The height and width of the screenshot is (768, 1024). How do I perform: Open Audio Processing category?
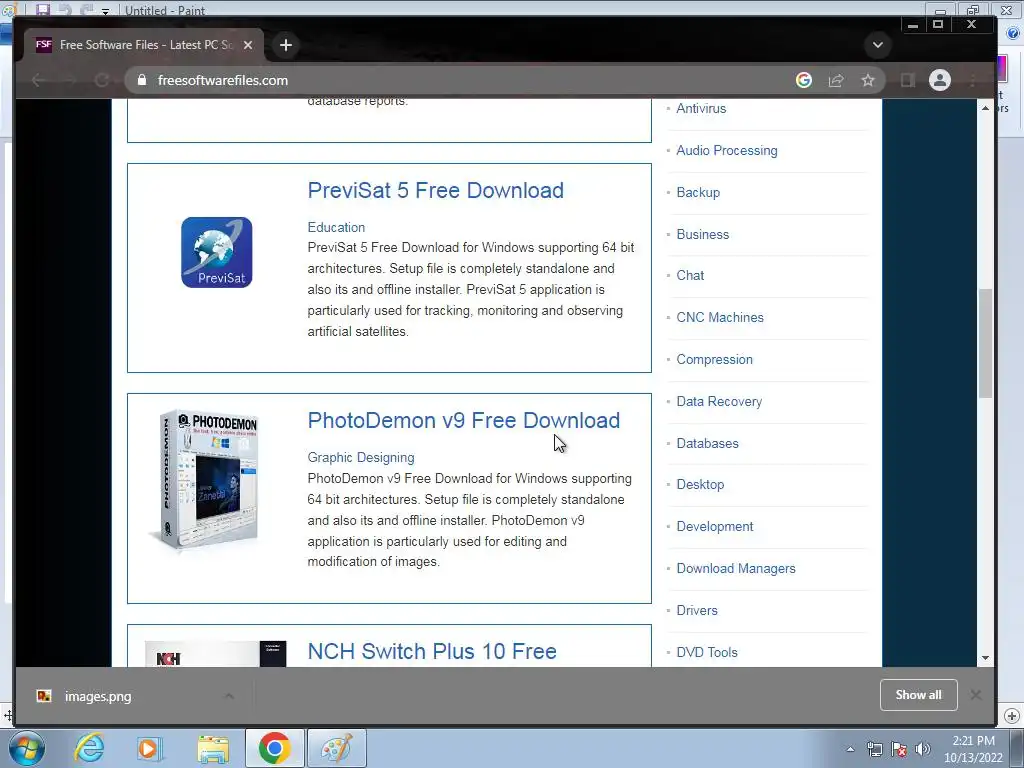727,150
